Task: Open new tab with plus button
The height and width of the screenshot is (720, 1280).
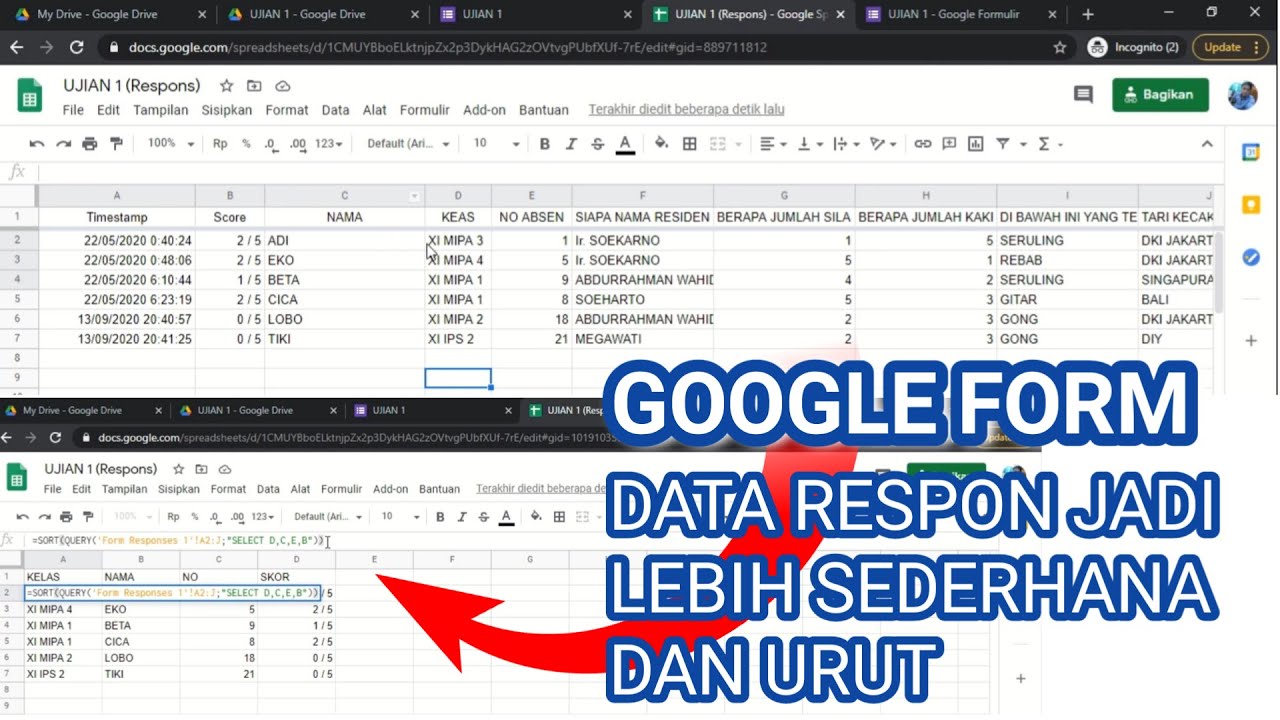Action: click(x=1088, y=14)
